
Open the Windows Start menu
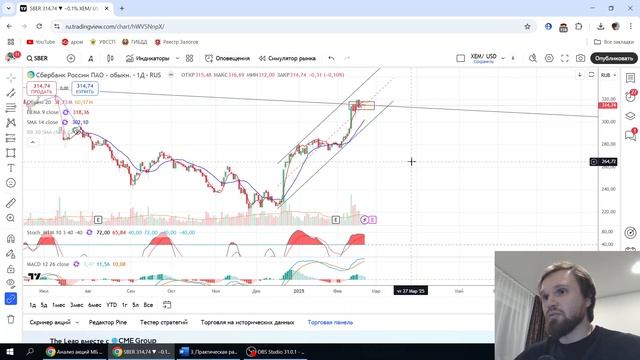pos(10,351)
